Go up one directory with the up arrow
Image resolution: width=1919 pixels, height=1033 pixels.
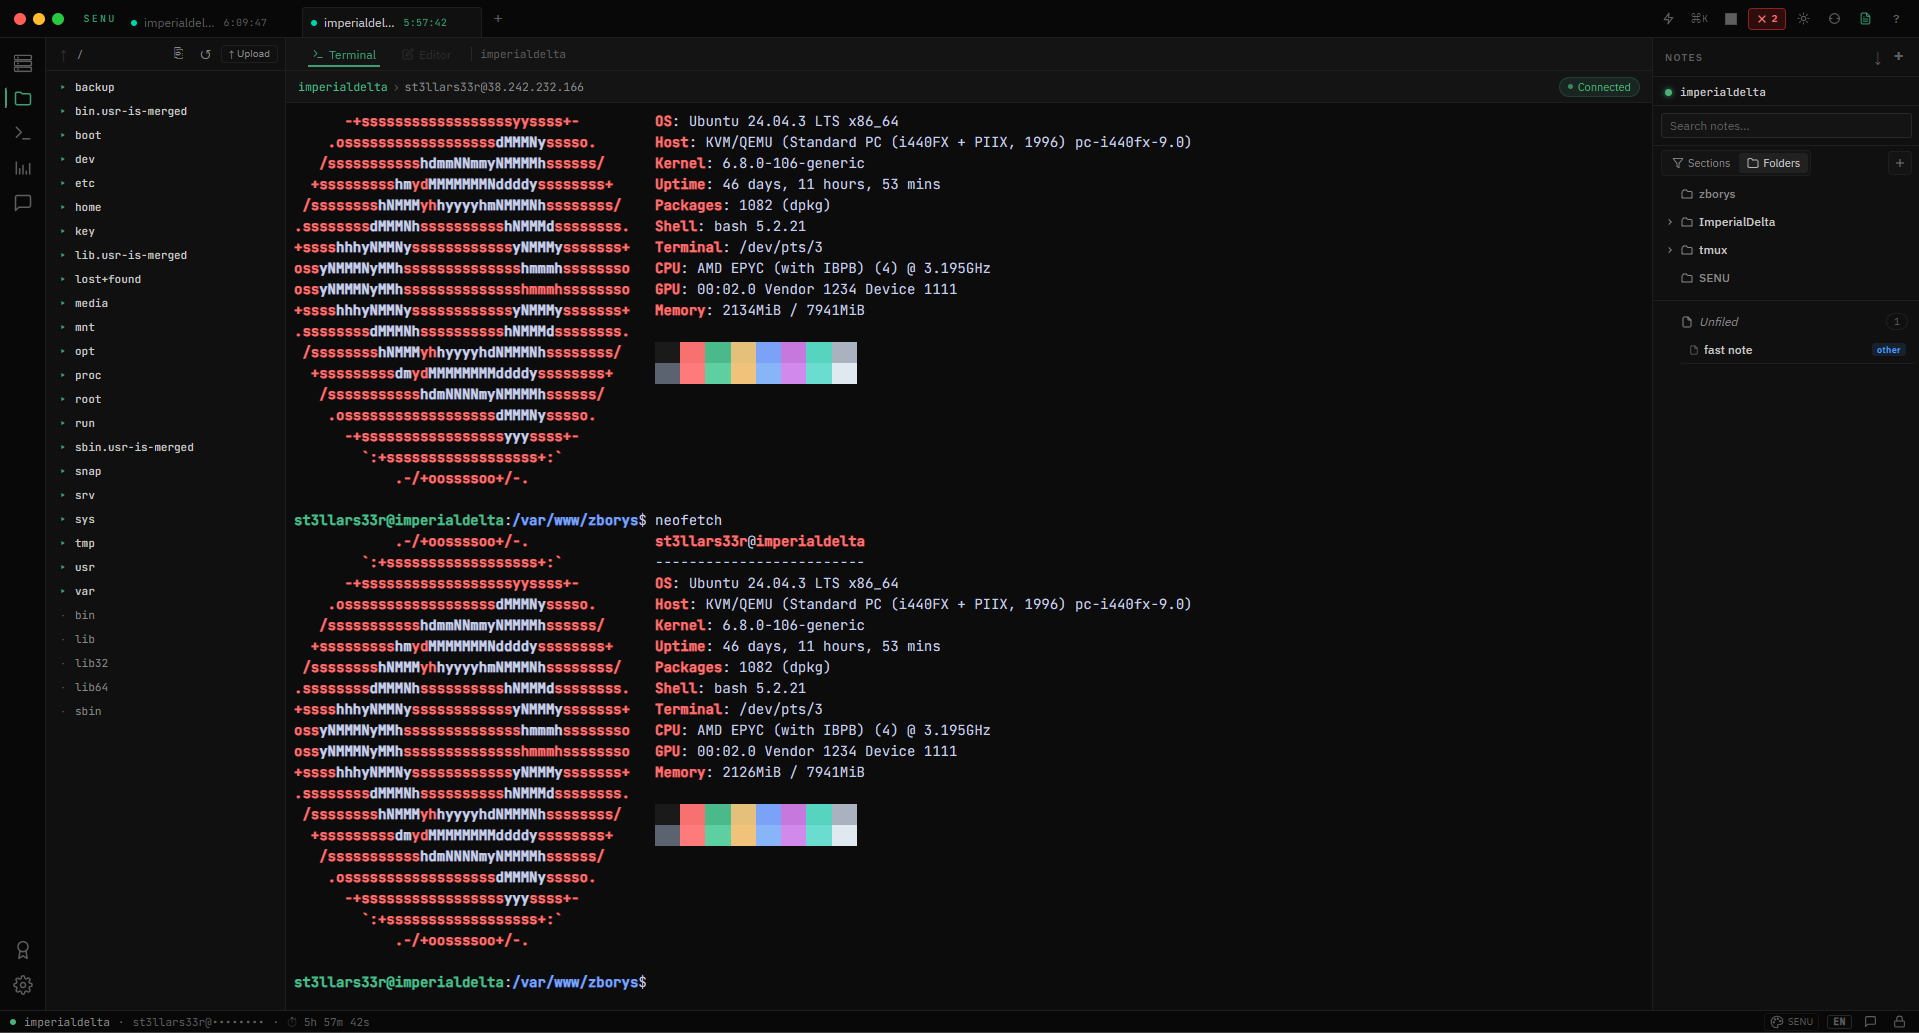pos(64,55)
